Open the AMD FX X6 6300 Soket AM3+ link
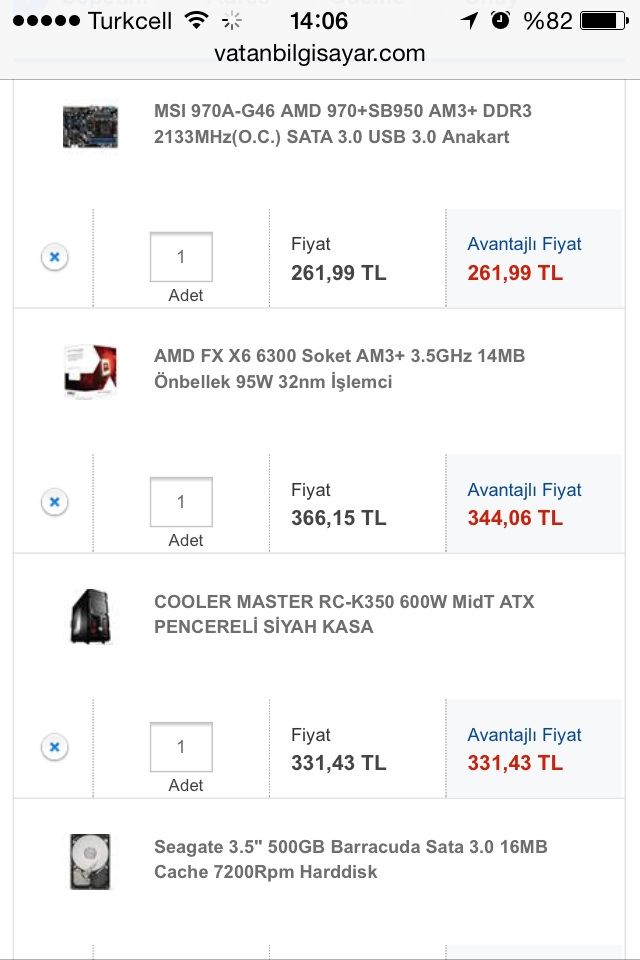This screenshot has height=960, width=640. click(x=339, y=369)
